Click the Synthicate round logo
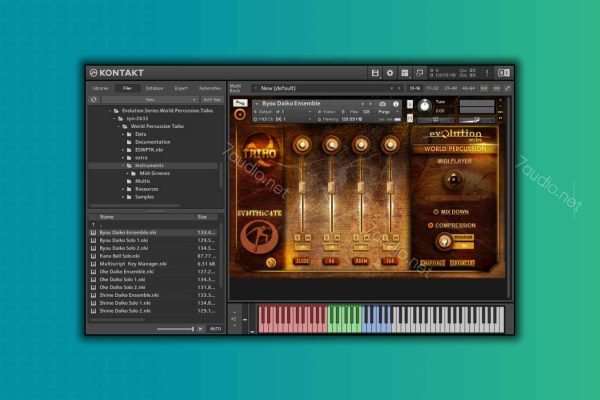 [259, 237]
